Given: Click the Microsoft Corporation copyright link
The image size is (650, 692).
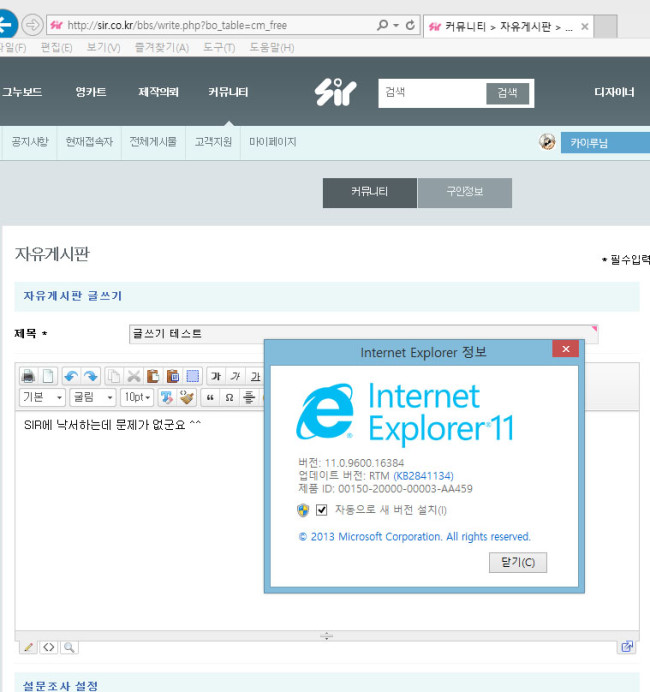Looking at the screenshot, I should (414, 537).
